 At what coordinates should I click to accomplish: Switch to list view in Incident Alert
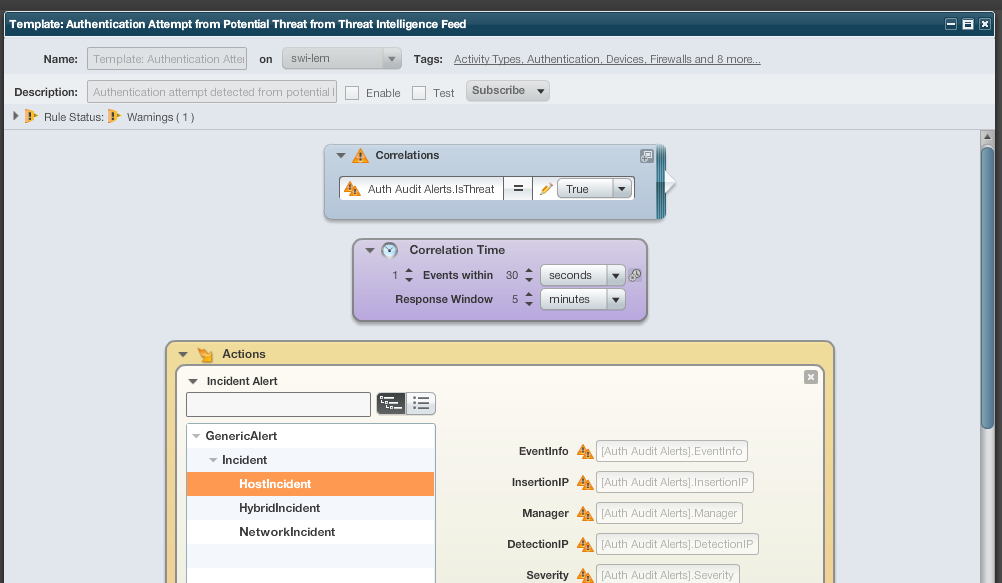tap(420, 403)
